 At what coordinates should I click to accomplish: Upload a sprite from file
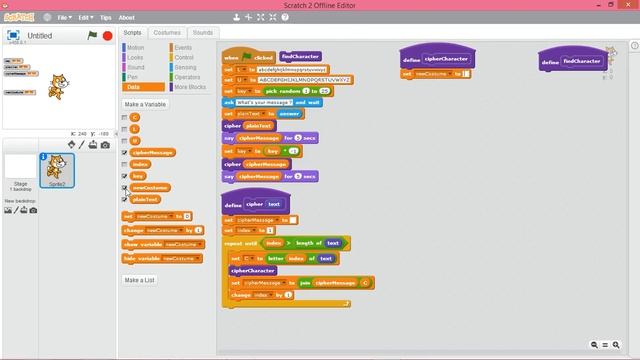point(93,144)
